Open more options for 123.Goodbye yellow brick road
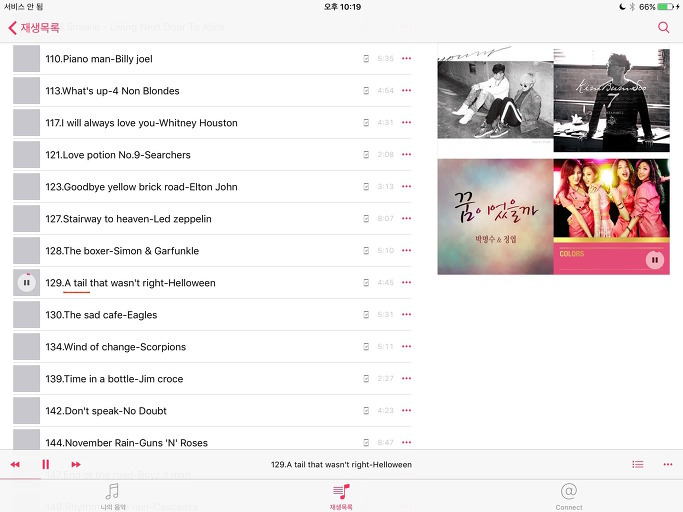 (x=406, y=186)
